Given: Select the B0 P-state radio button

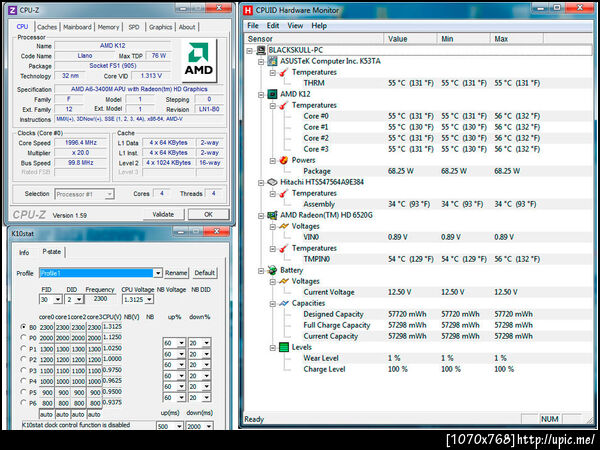Looking at the screenshot, I should click(x=23, y=327).
